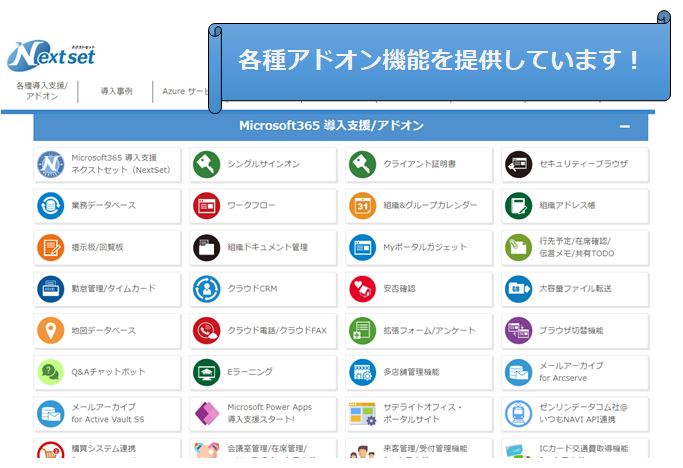
Task: Click the 組織アドレス帳 text
Action: click(x=567, y=205)
